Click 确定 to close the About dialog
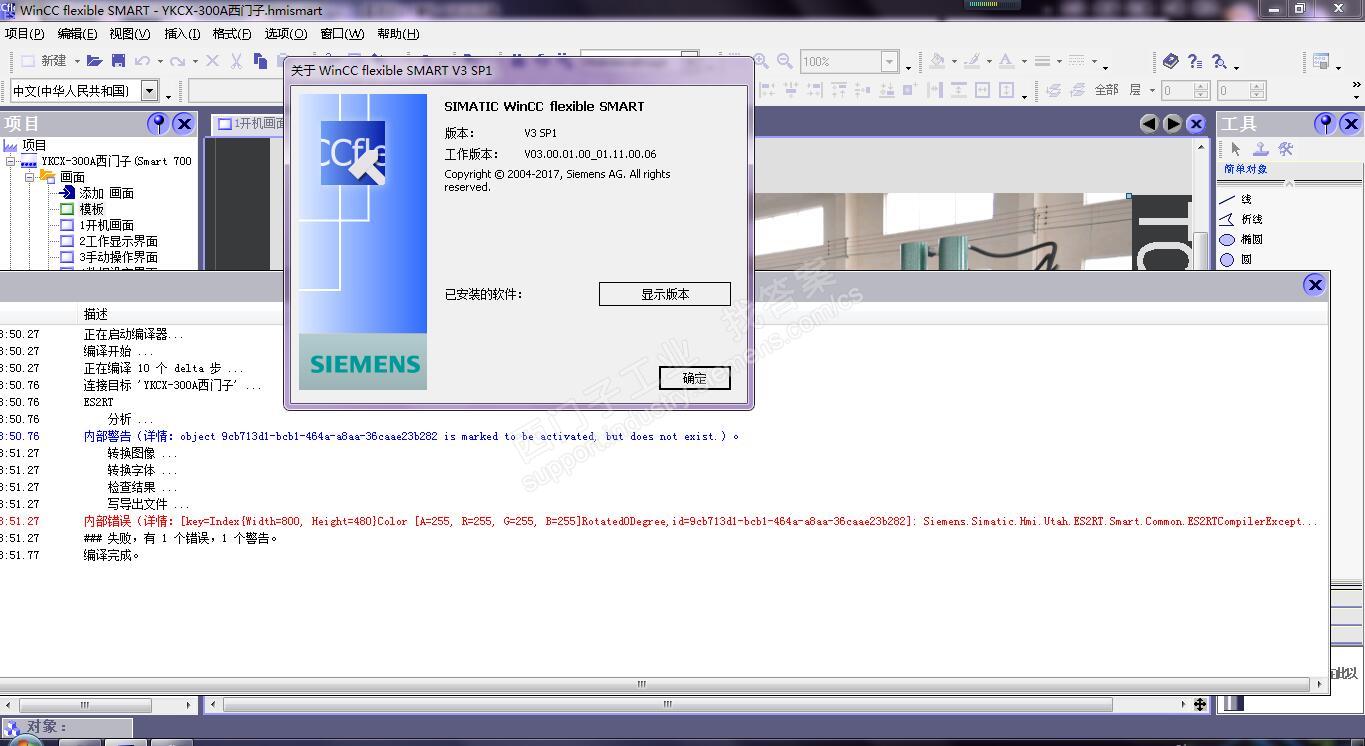The height and width of the screenshot is (746, 1365). coord(695,378)
